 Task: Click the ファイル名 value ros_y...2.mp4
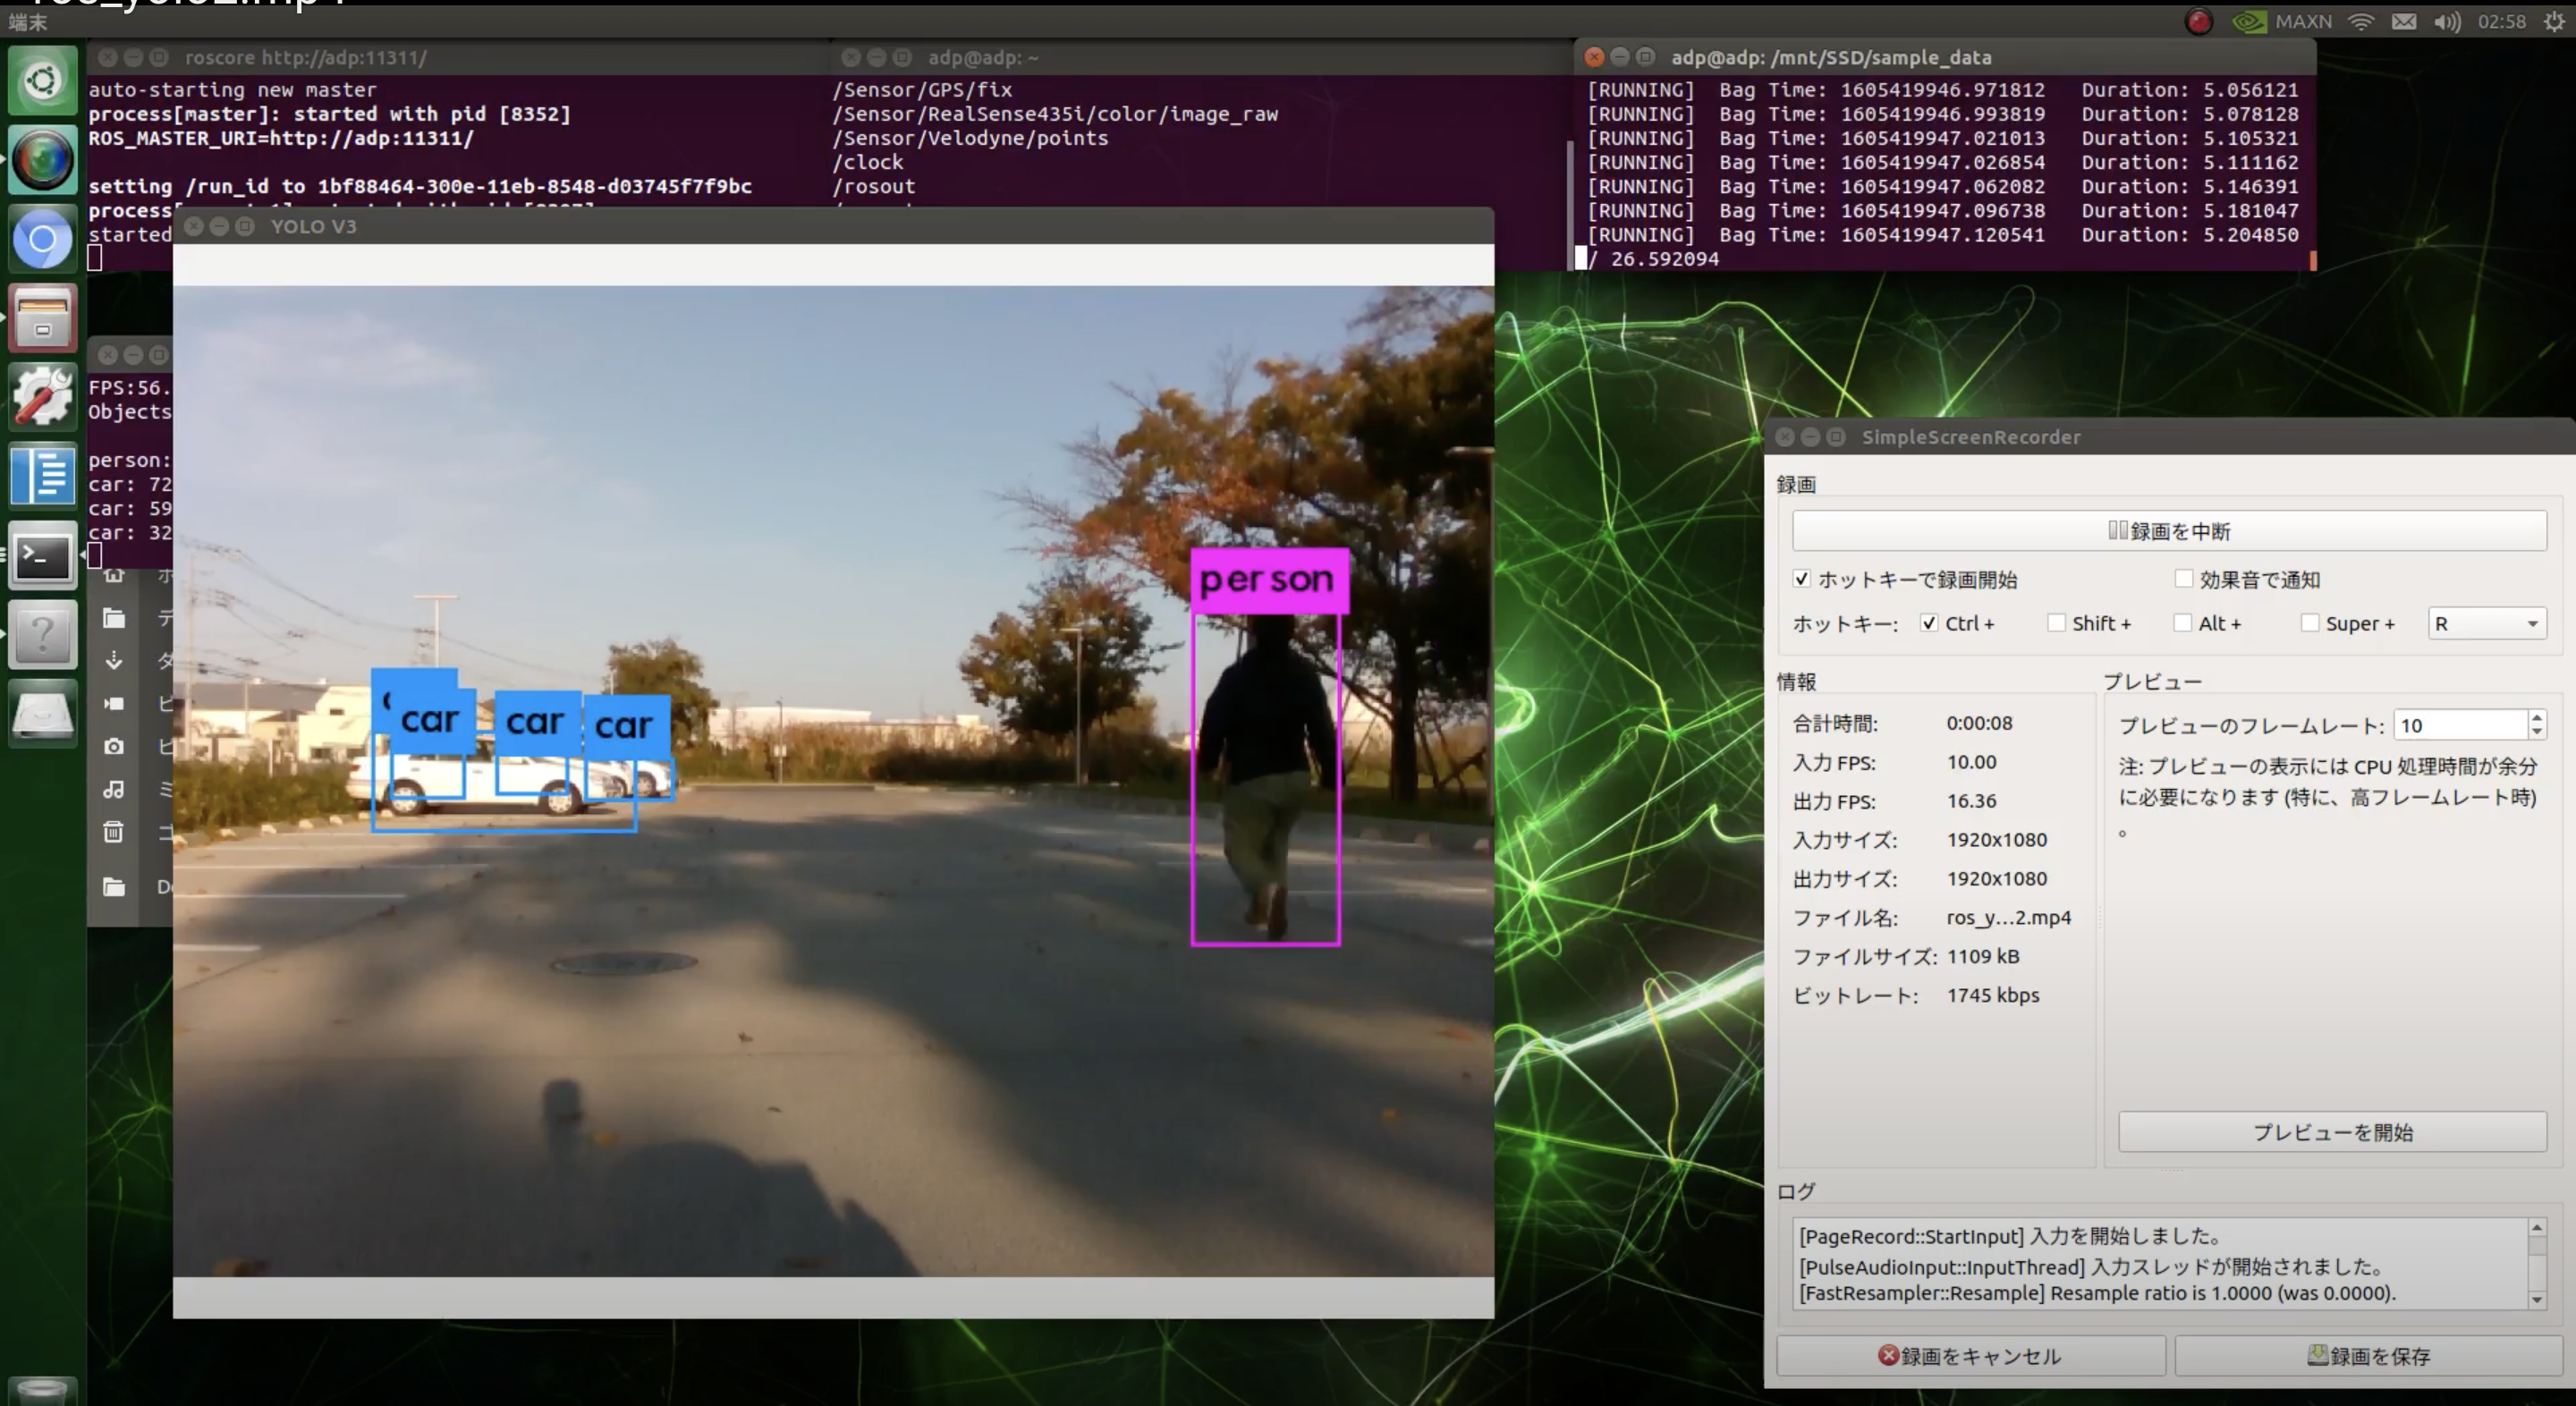(2008, 917)
